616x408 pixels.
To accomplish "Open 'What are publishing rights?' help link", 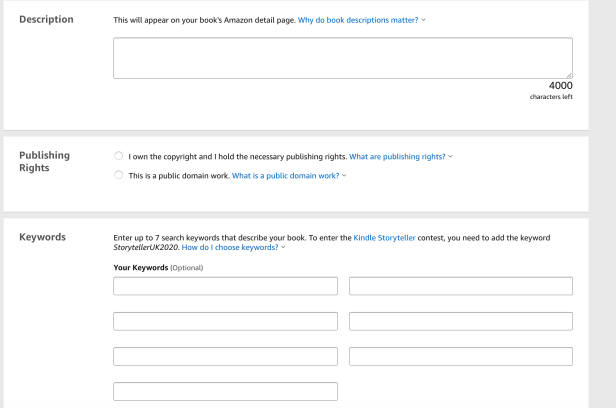I will point(397,156).
